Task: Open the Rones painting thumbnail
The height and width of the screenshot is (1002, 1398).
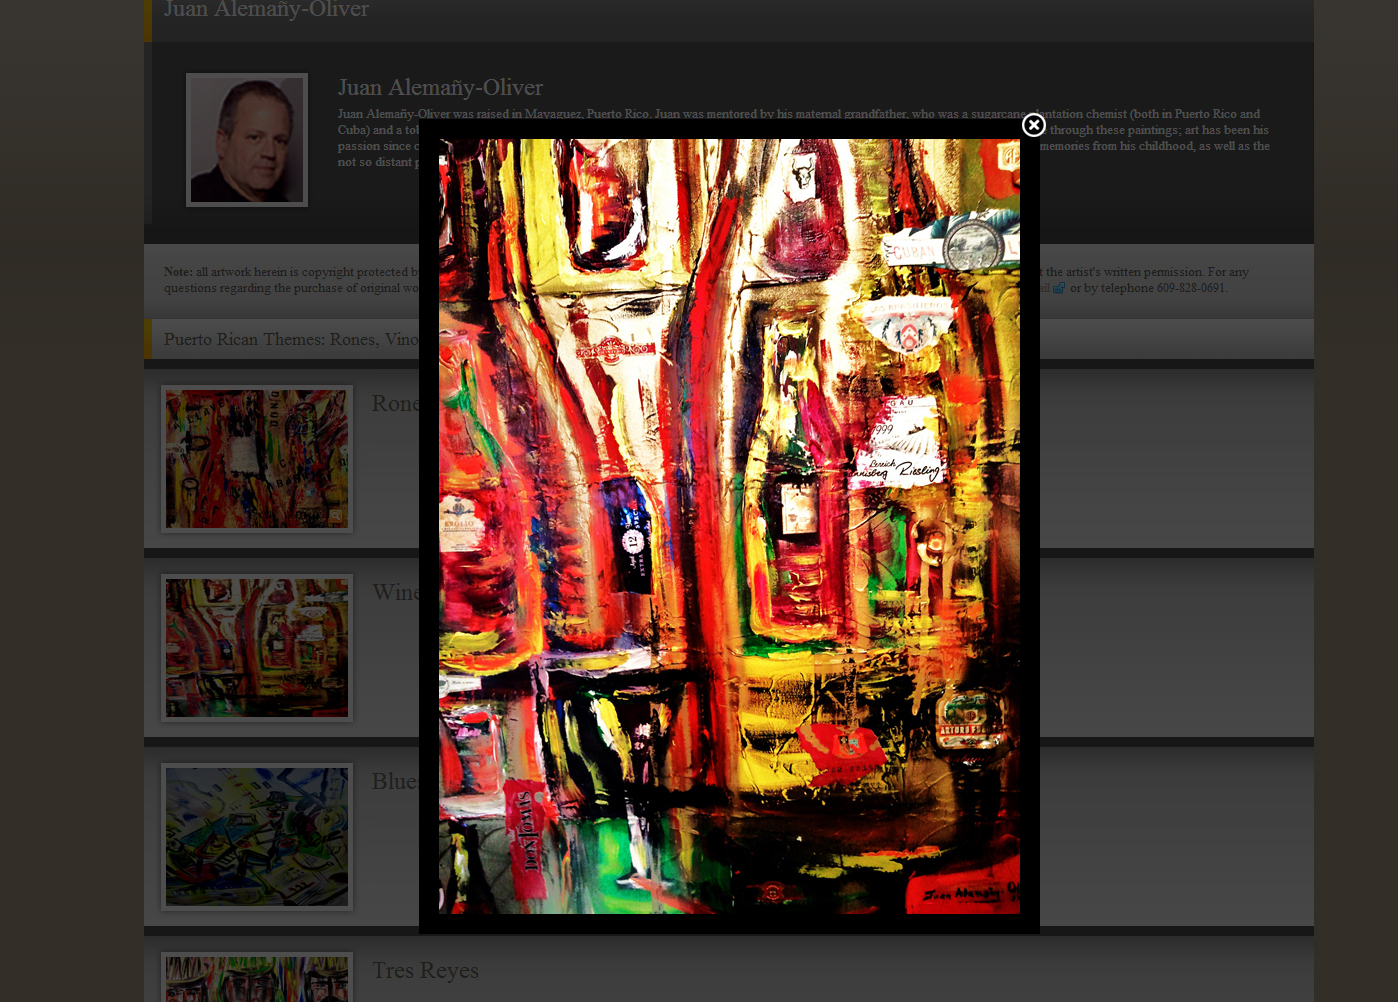Action: click(257, 459)
